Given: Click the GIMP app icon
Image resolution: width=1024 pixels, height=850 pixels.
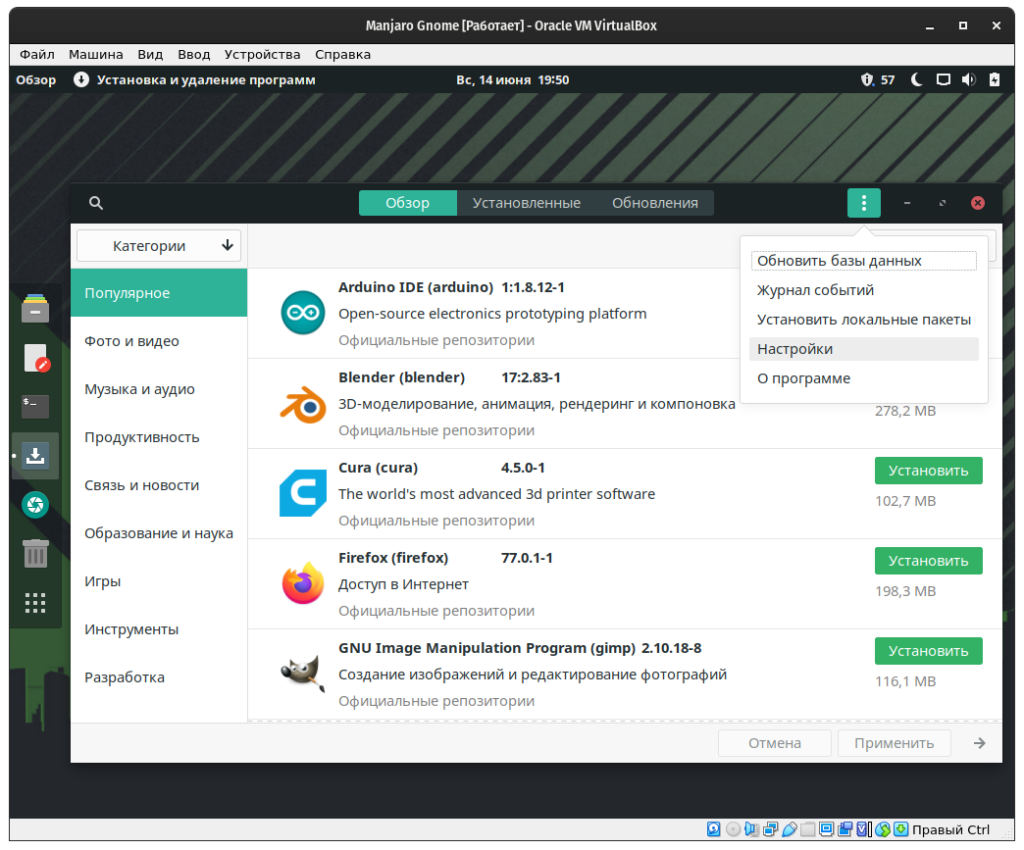Looking at the screenshot, I should tap(302, 674).
